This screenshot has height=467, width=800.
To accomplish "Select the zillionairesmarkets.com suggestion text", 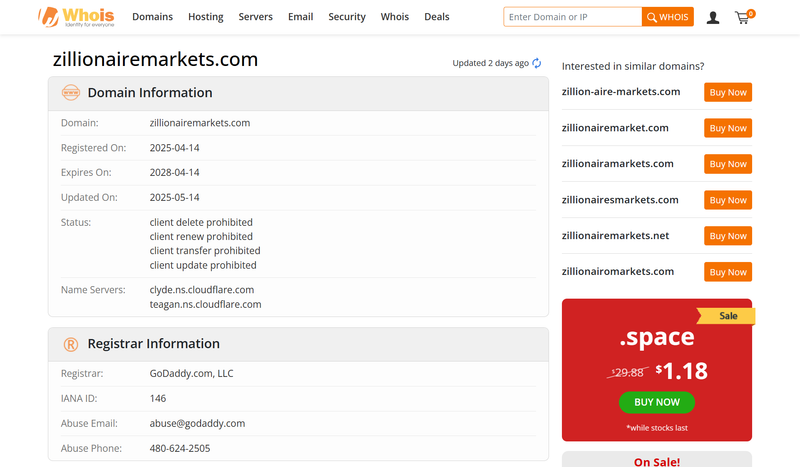I will click(x=620, y=200).
